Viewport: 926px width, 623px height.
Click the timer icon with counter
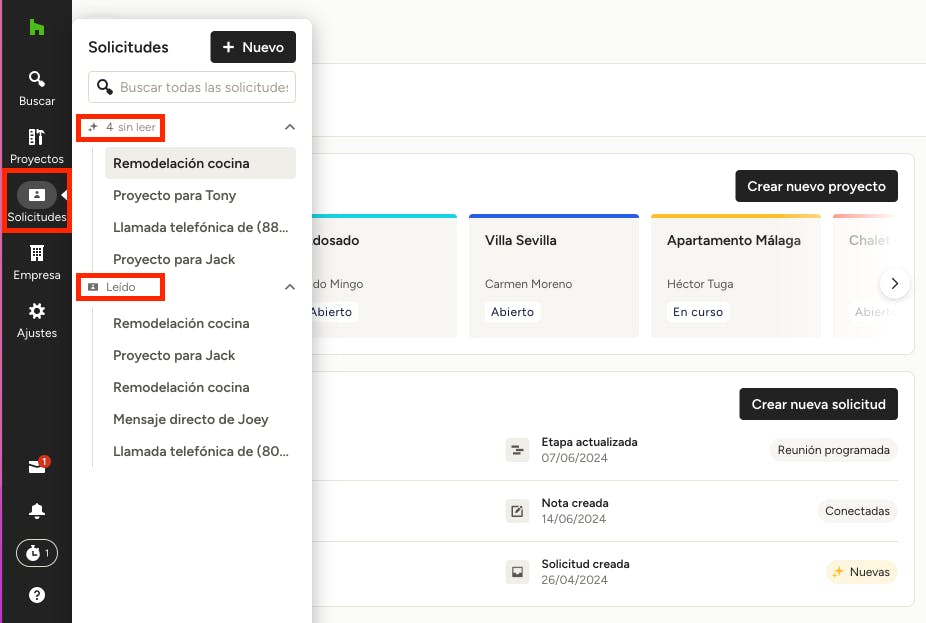pos(37,553)
